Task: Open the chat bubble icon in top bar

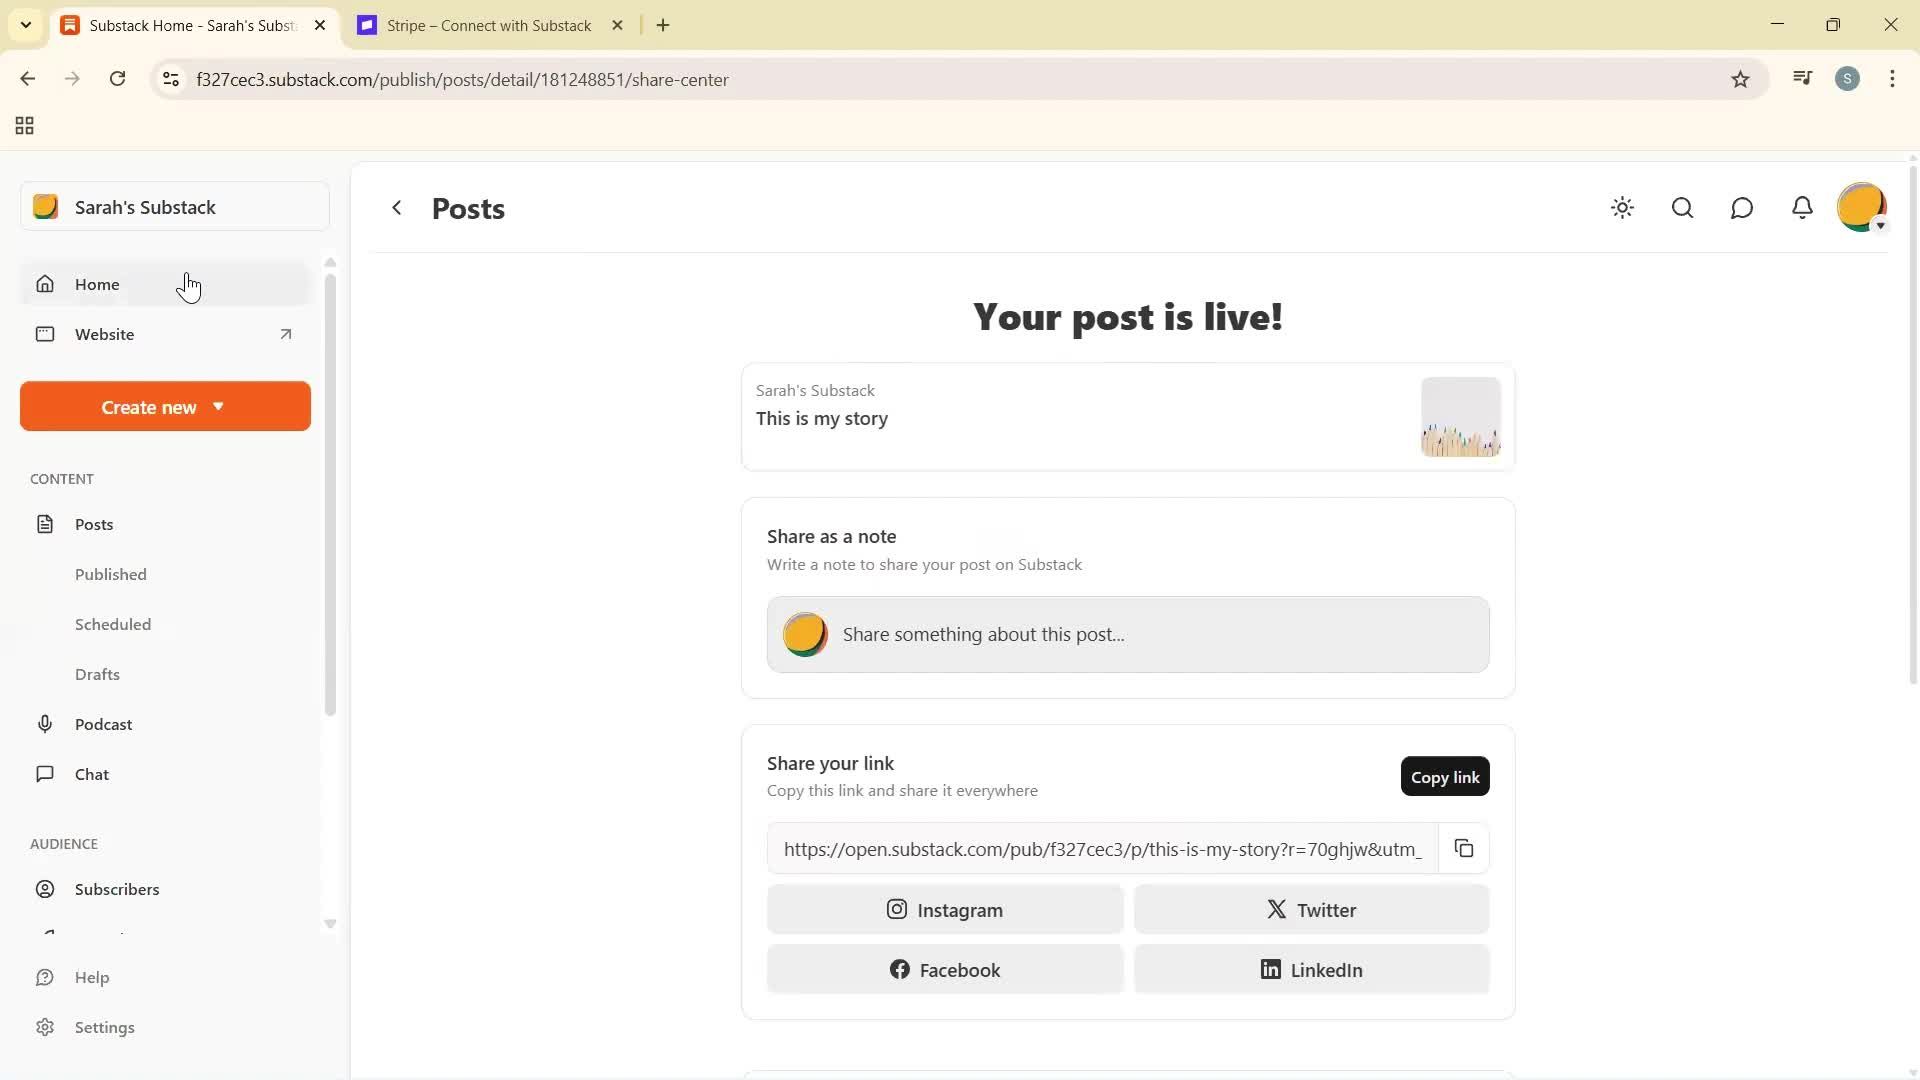Action: (1742, 208)
